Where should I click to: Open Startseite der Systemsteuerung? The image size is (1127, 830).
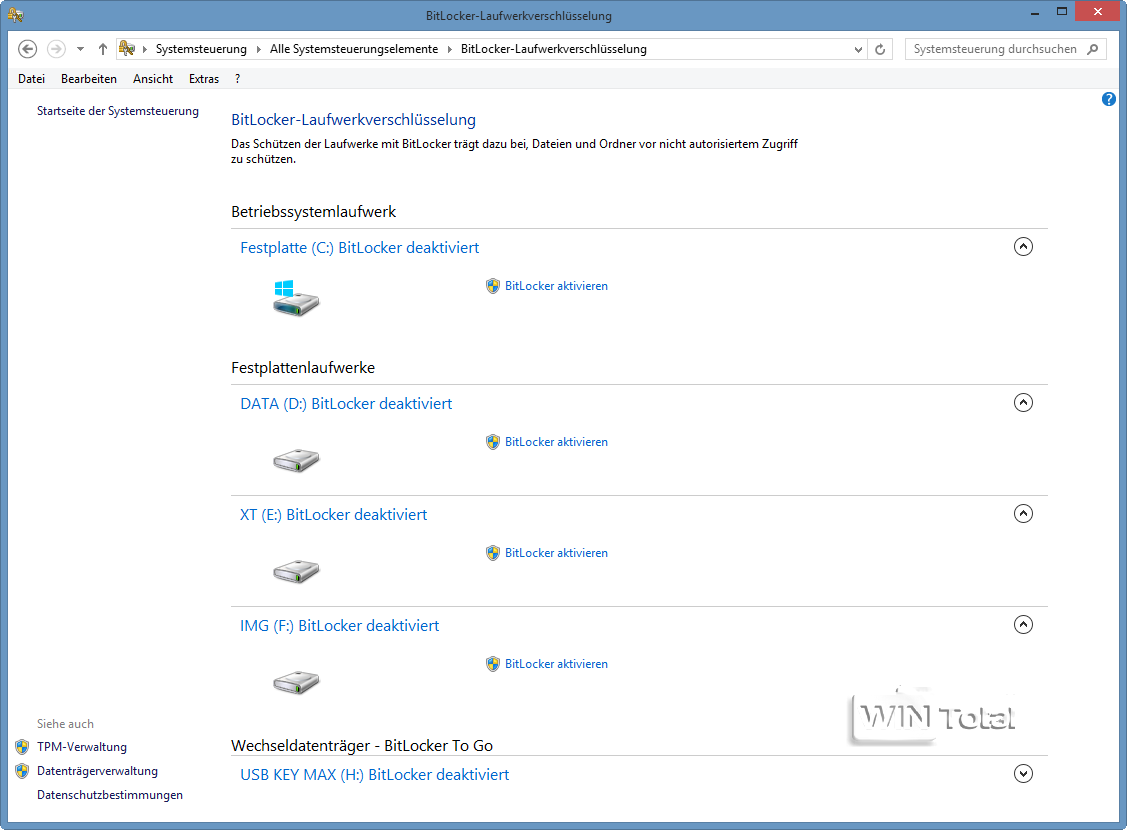(x=118, y=111)
